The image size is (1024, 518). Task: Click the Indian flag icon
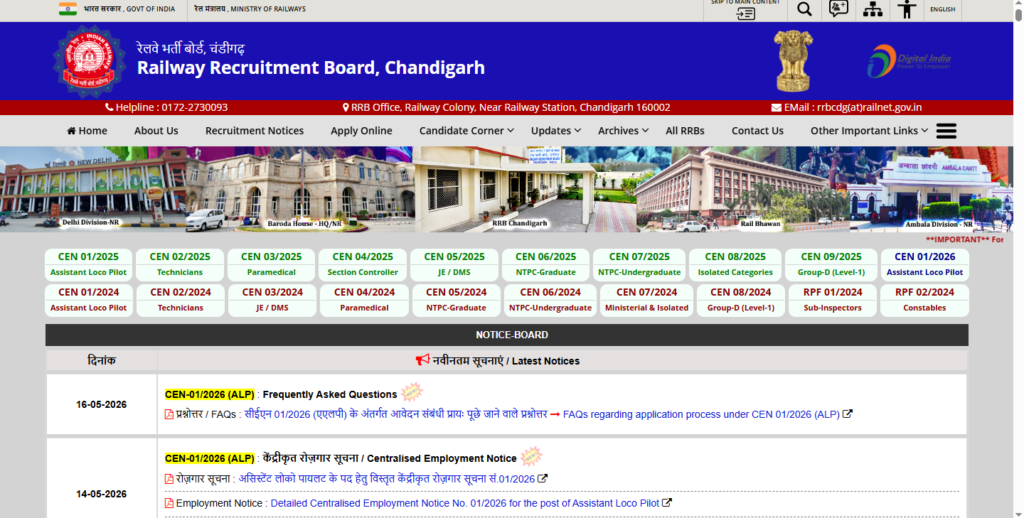coord(68,8)
